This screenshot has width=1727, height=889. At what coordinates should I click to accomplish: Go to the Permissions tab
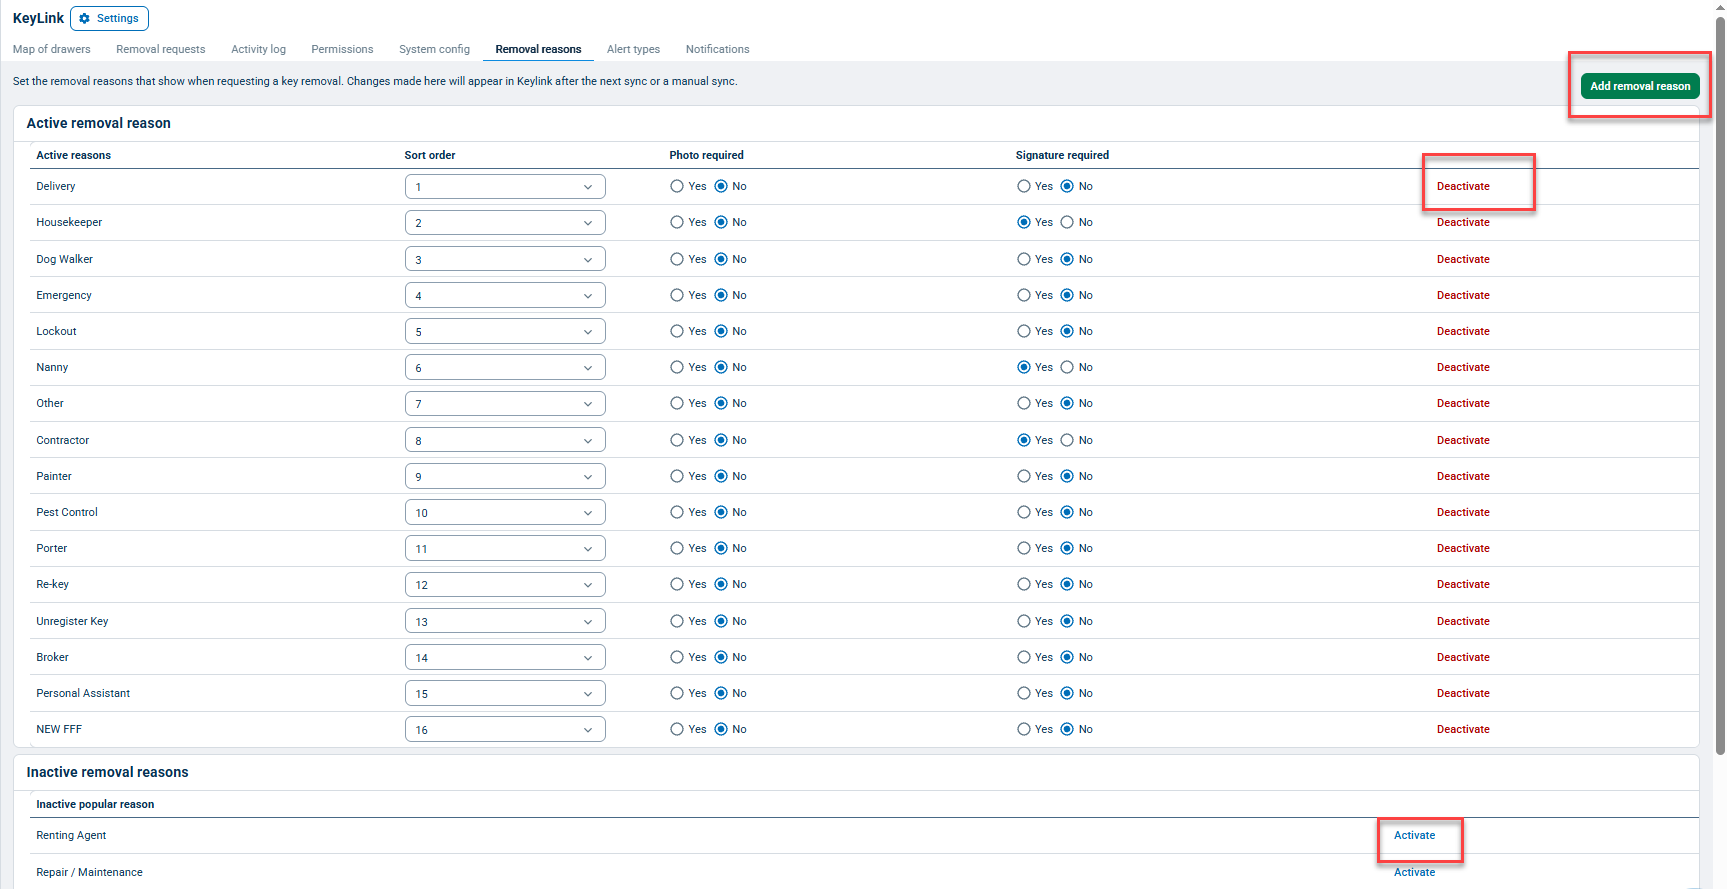pos(342,49)
